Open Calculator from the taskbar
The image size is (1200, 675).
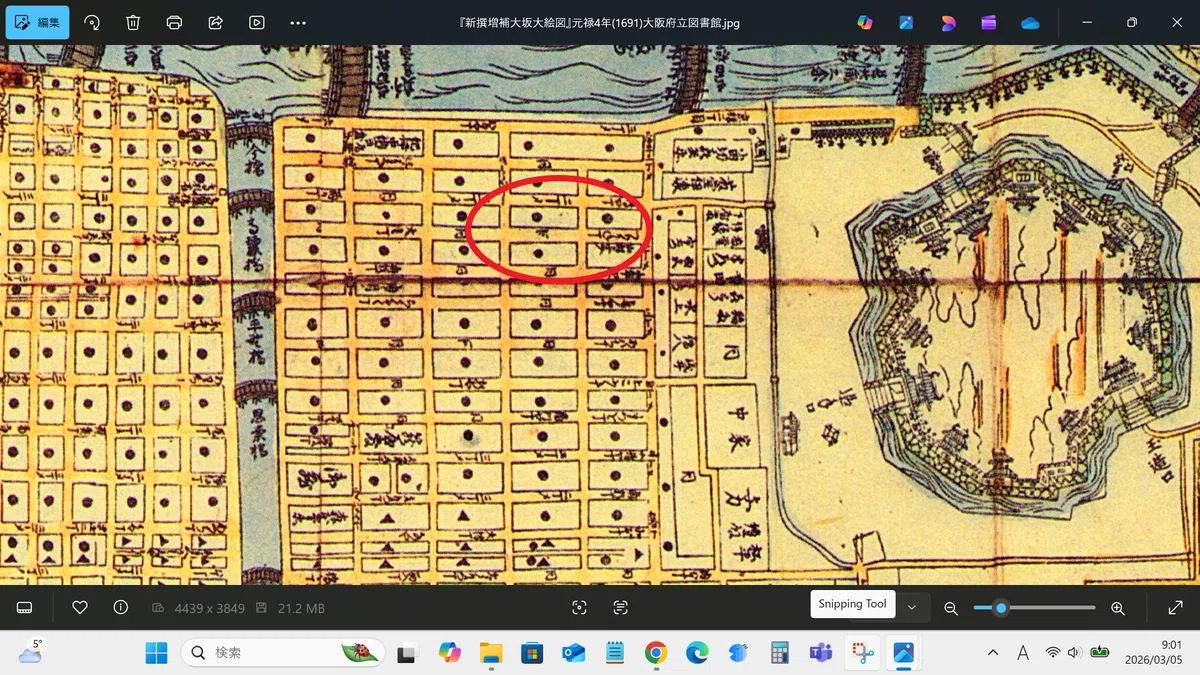[780, 653]
